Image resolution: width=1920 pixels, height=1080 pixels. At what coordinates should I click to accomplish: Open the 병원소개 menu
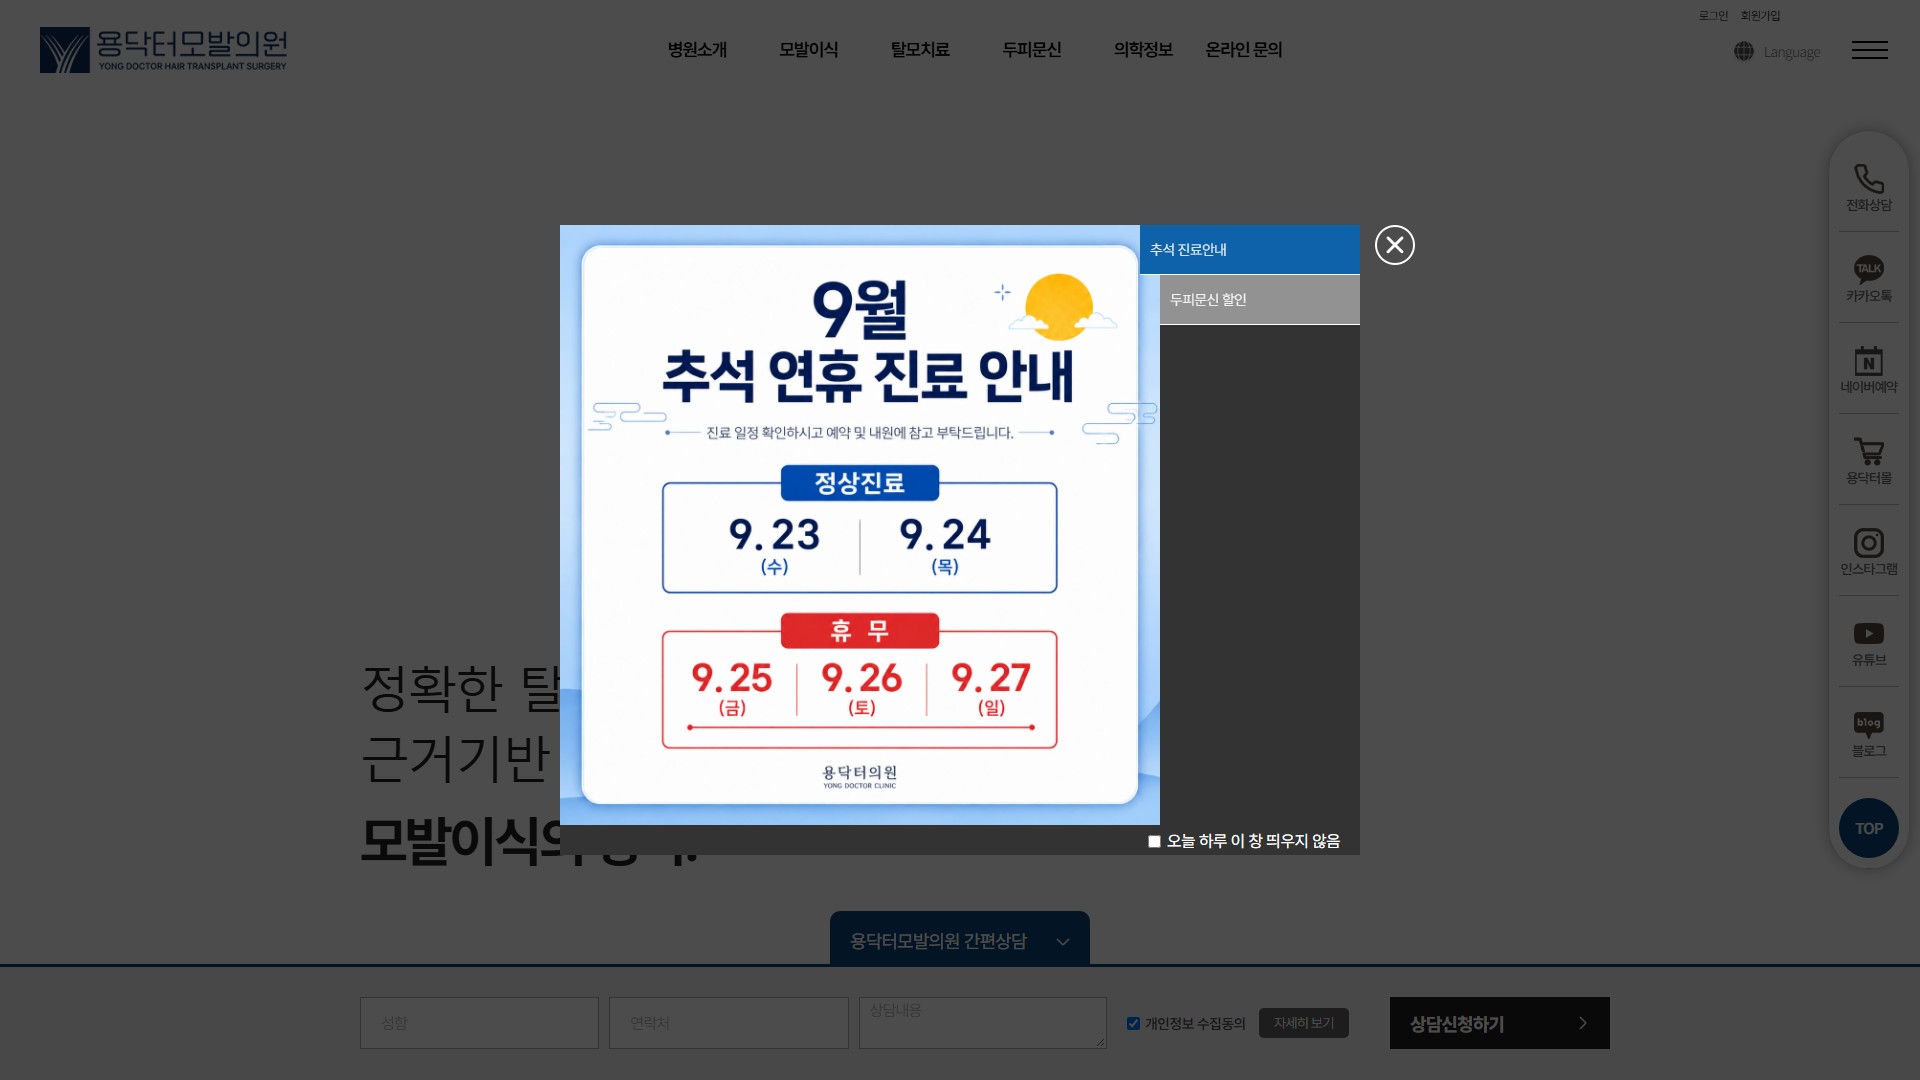point(697,50)
